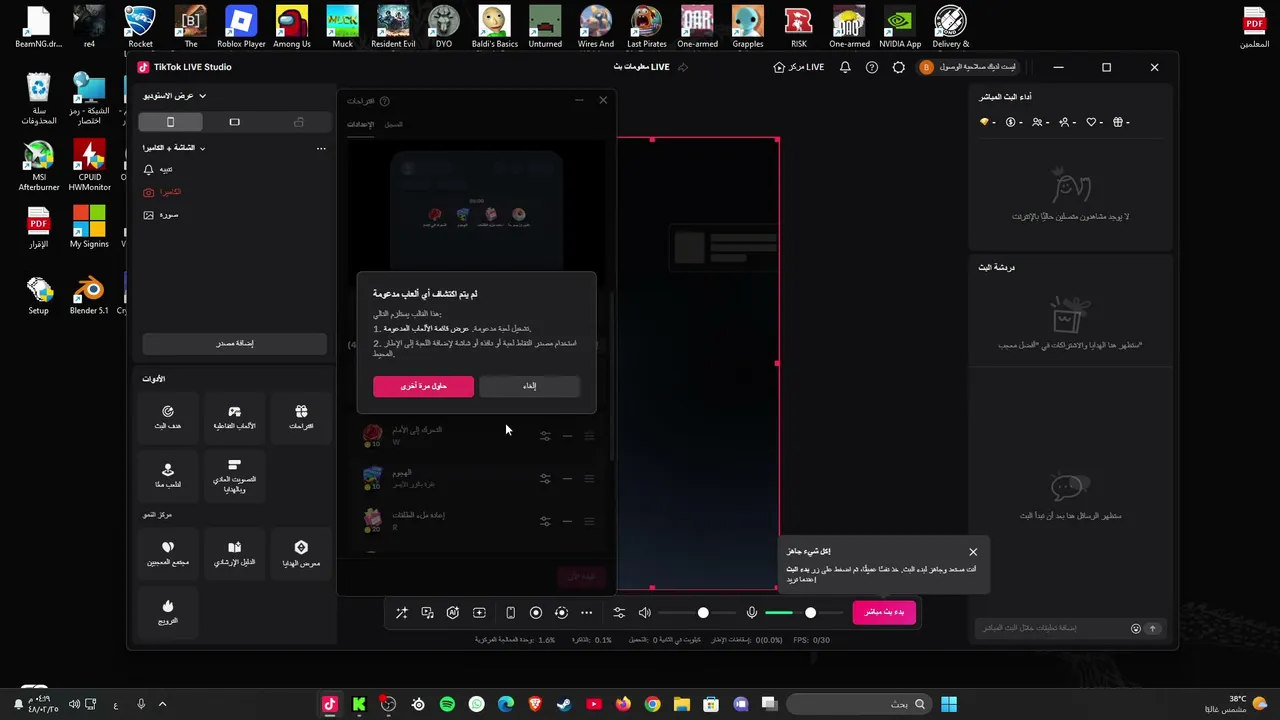Screen dimensions: 1280x720
Task: Dismiss the 'كل شيء جاهز' tooltip
Action: [x=973, y=552]
